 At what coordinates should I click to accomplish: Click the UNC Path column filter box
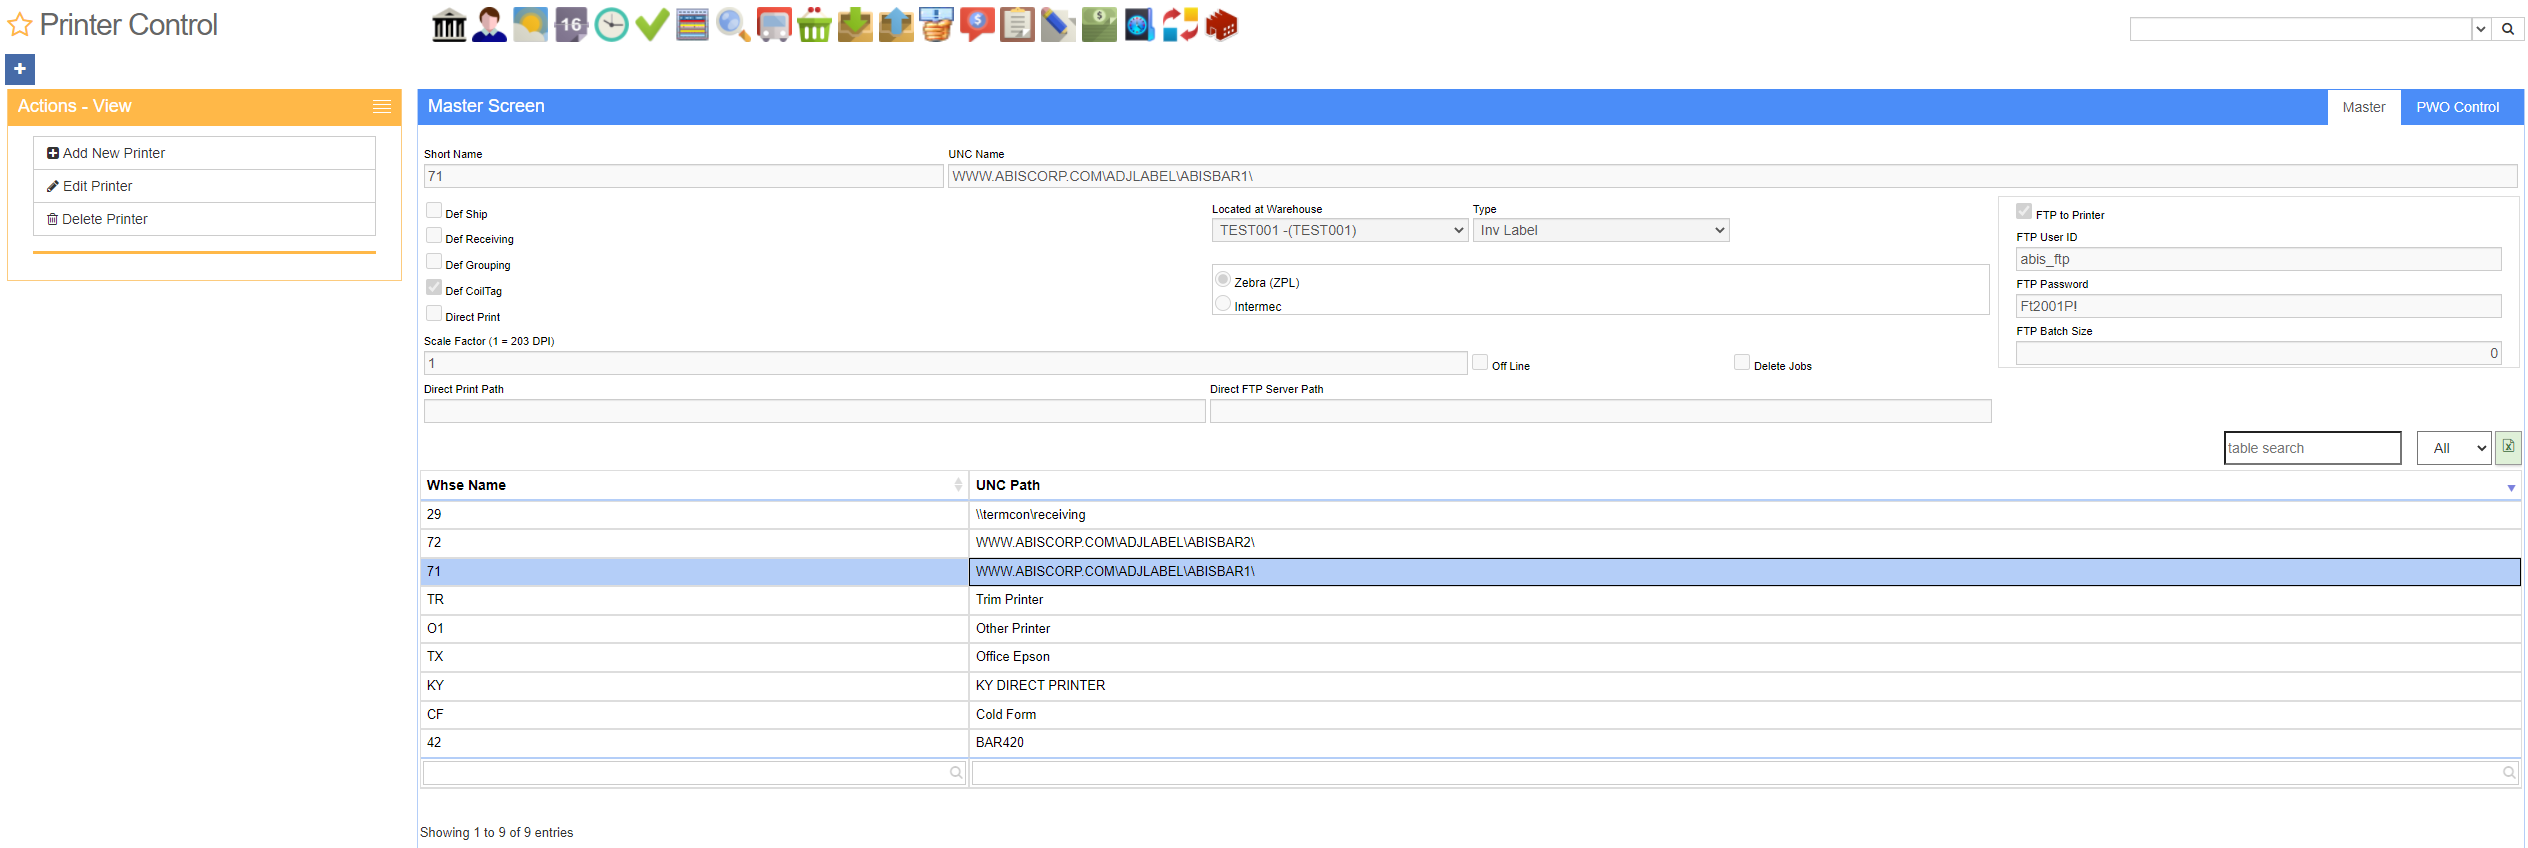click(1745, 773)
